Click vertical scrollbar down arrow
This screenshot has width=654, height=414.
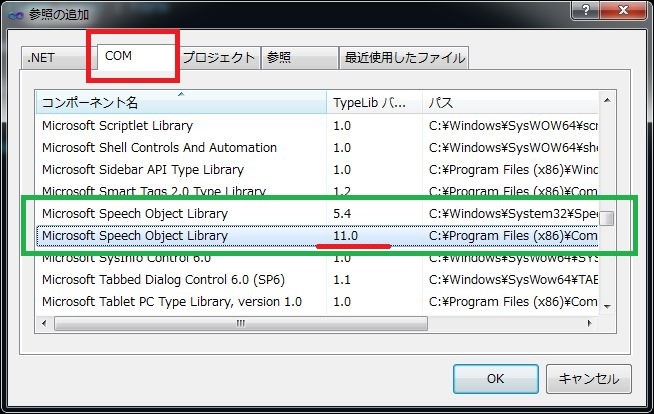(x=607, y=307)
